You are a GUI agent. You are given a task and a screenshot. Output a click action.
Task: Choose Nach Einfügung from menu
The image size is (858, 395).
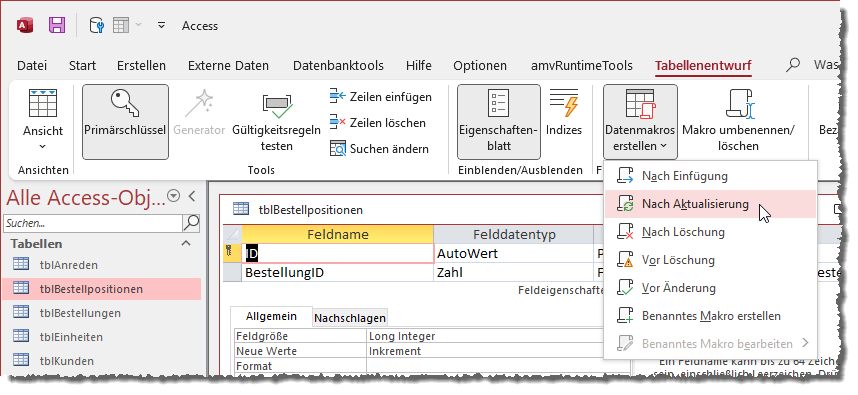point(710,176)
